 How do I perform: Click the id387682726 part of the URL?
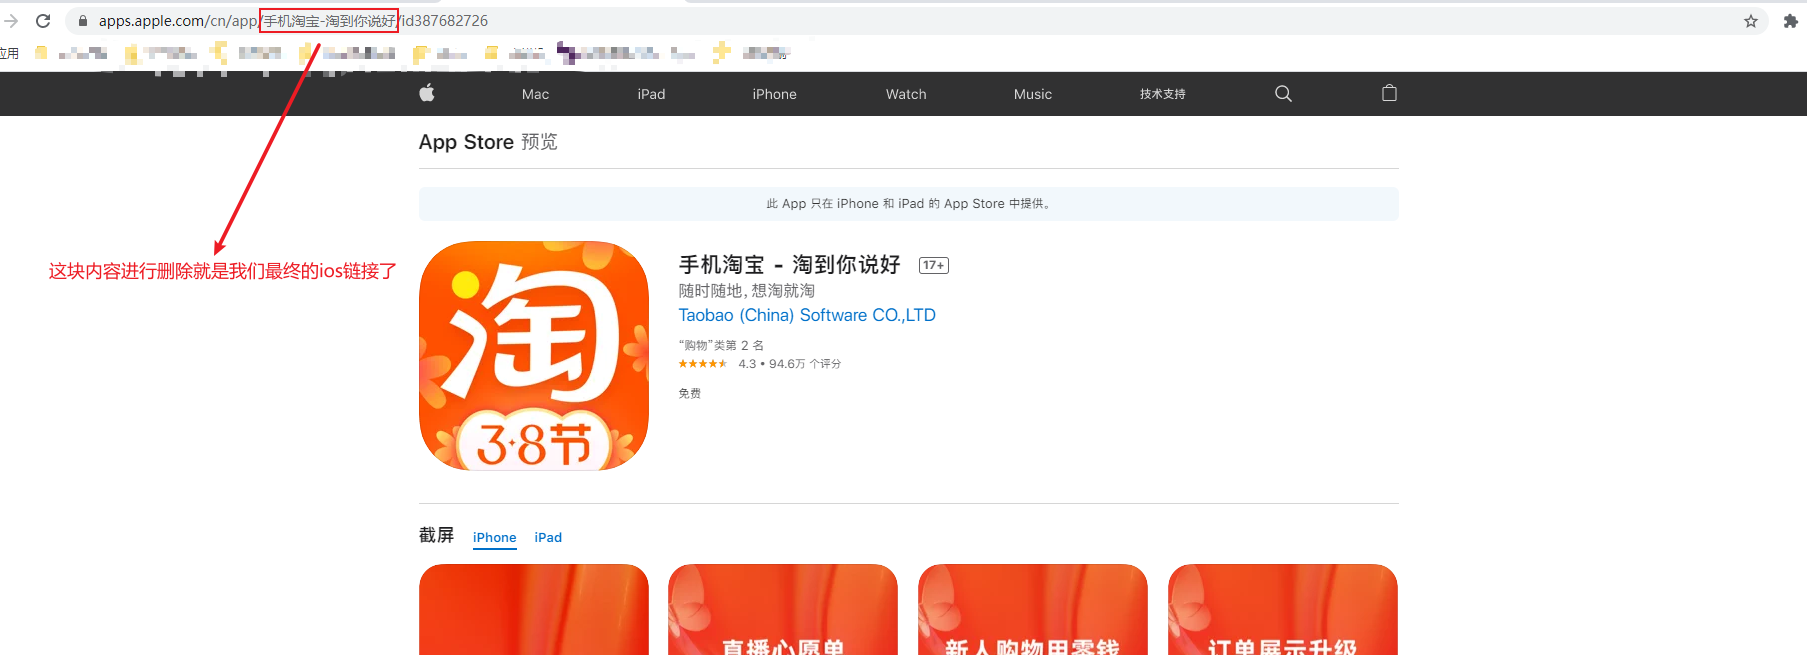click(x=445, y=21)
